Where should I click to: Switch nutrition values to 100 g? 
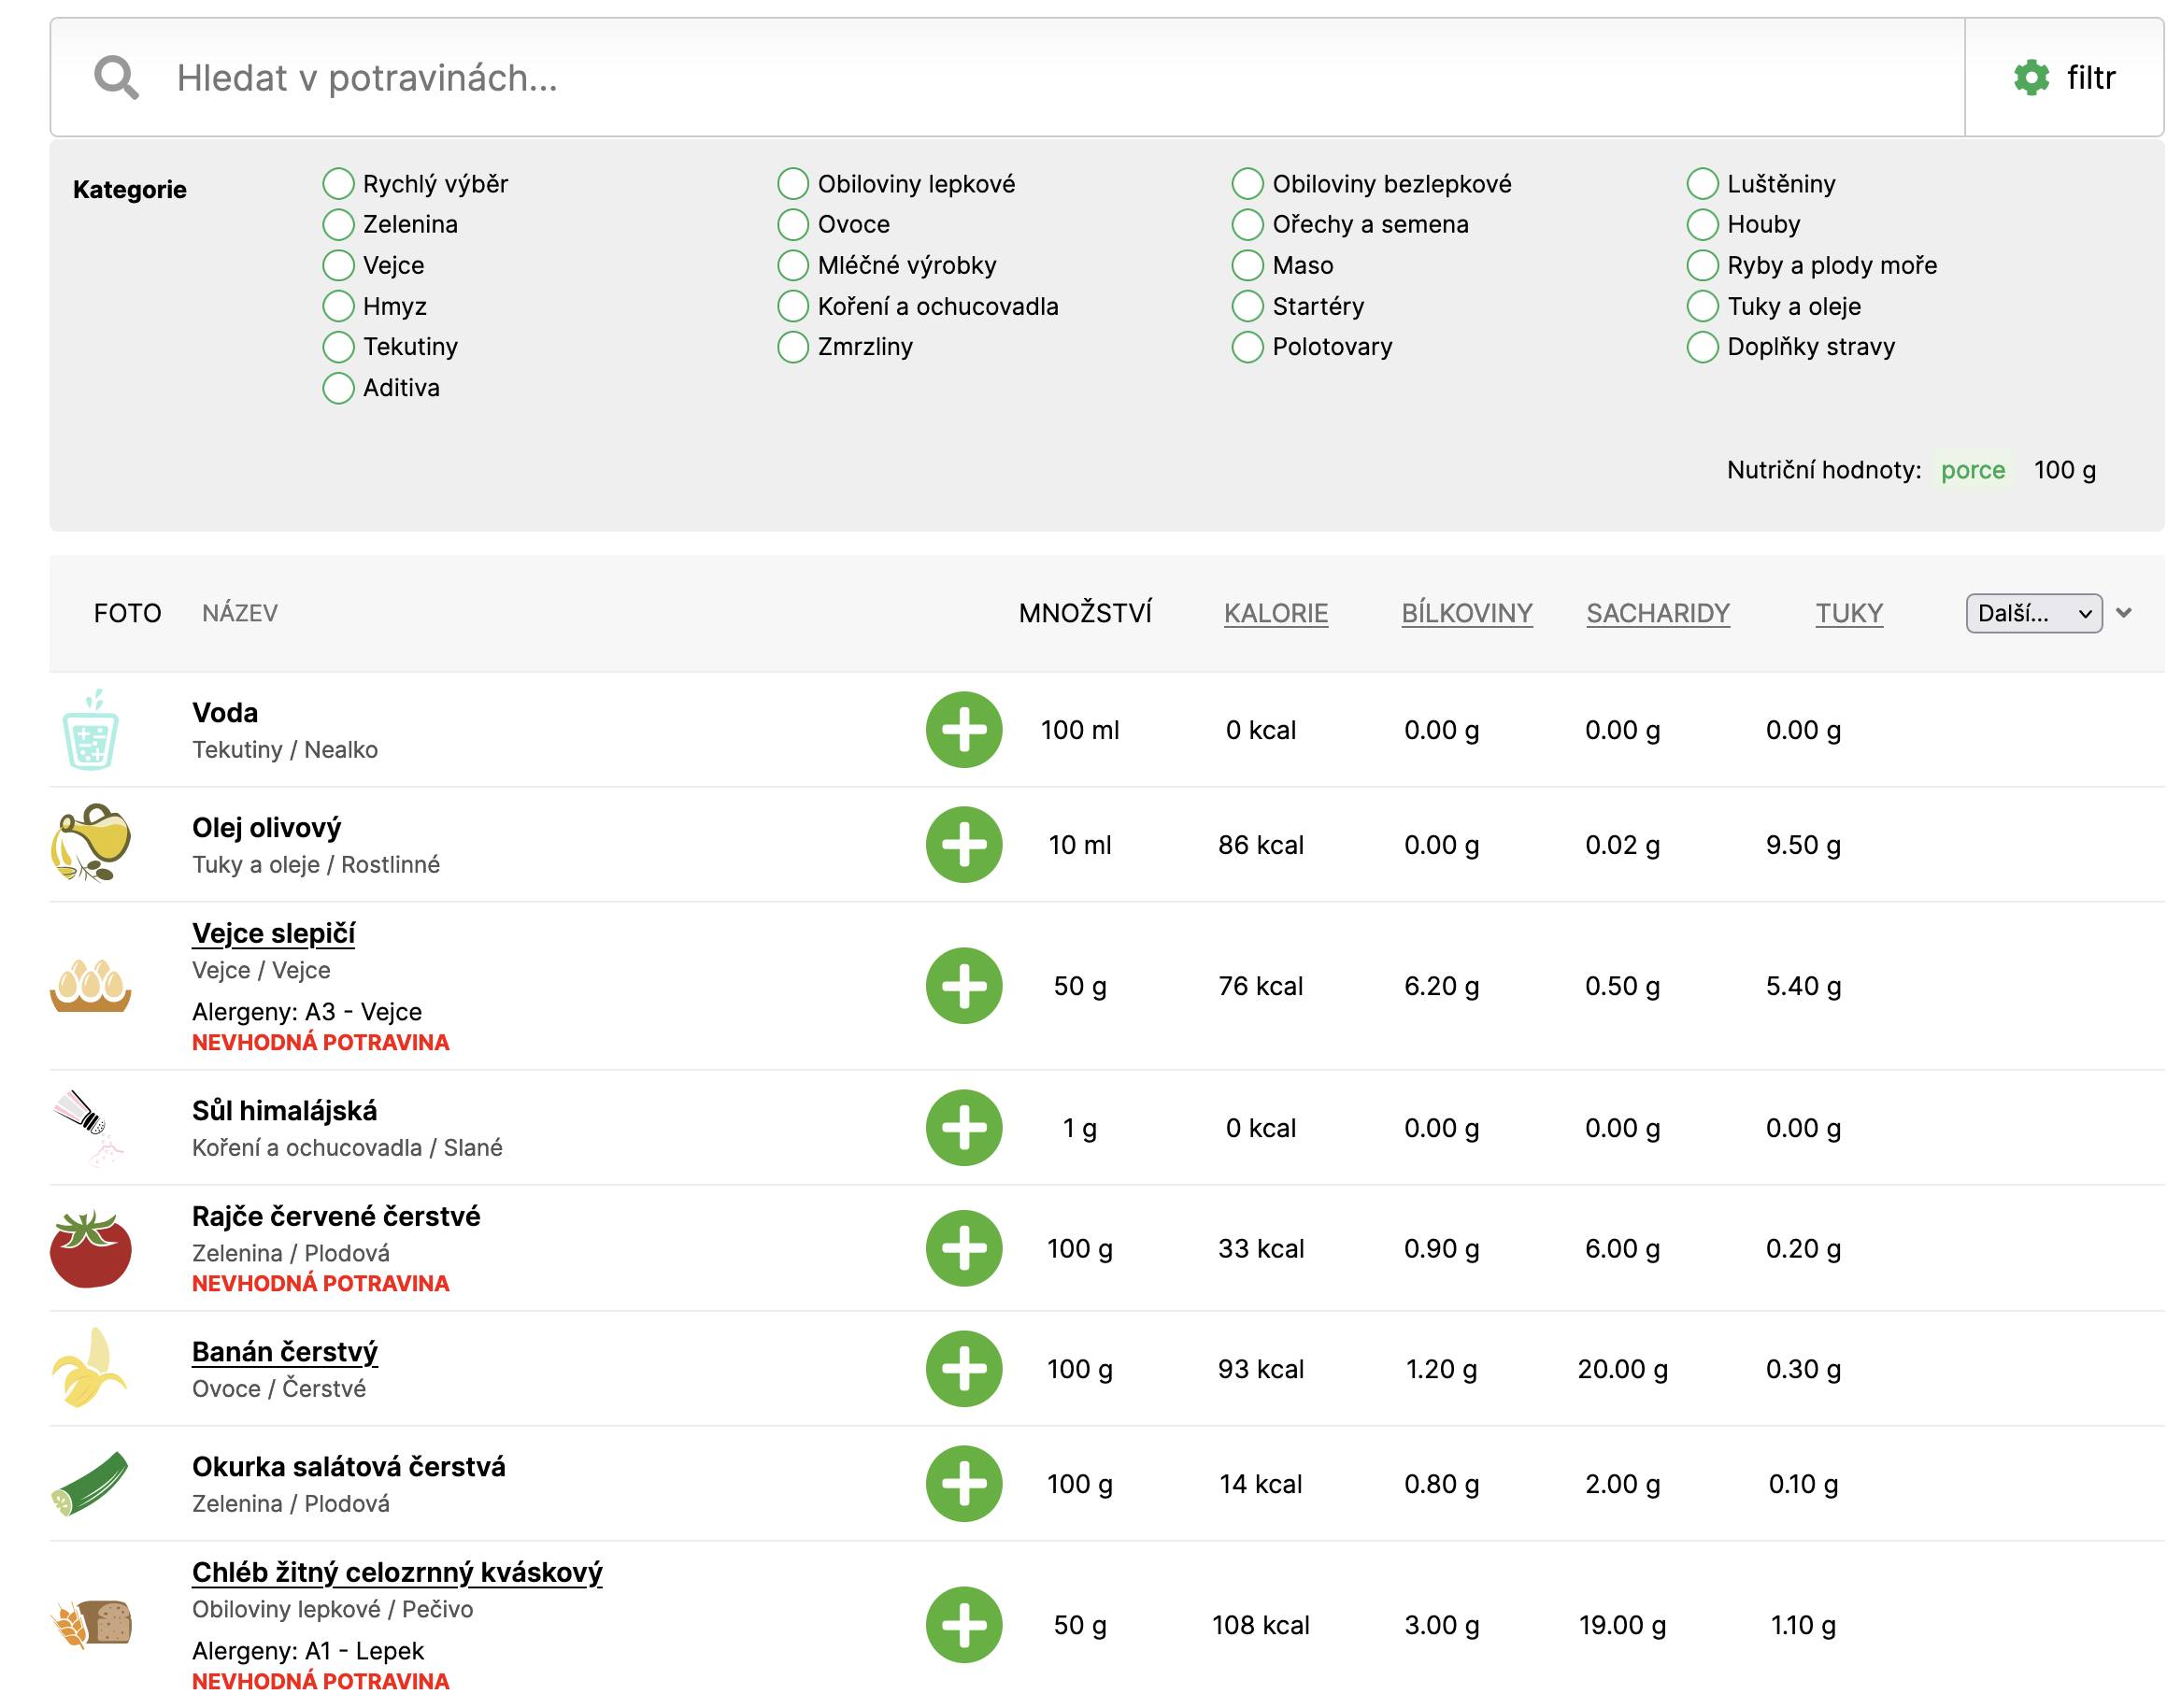click(2063, 470)
